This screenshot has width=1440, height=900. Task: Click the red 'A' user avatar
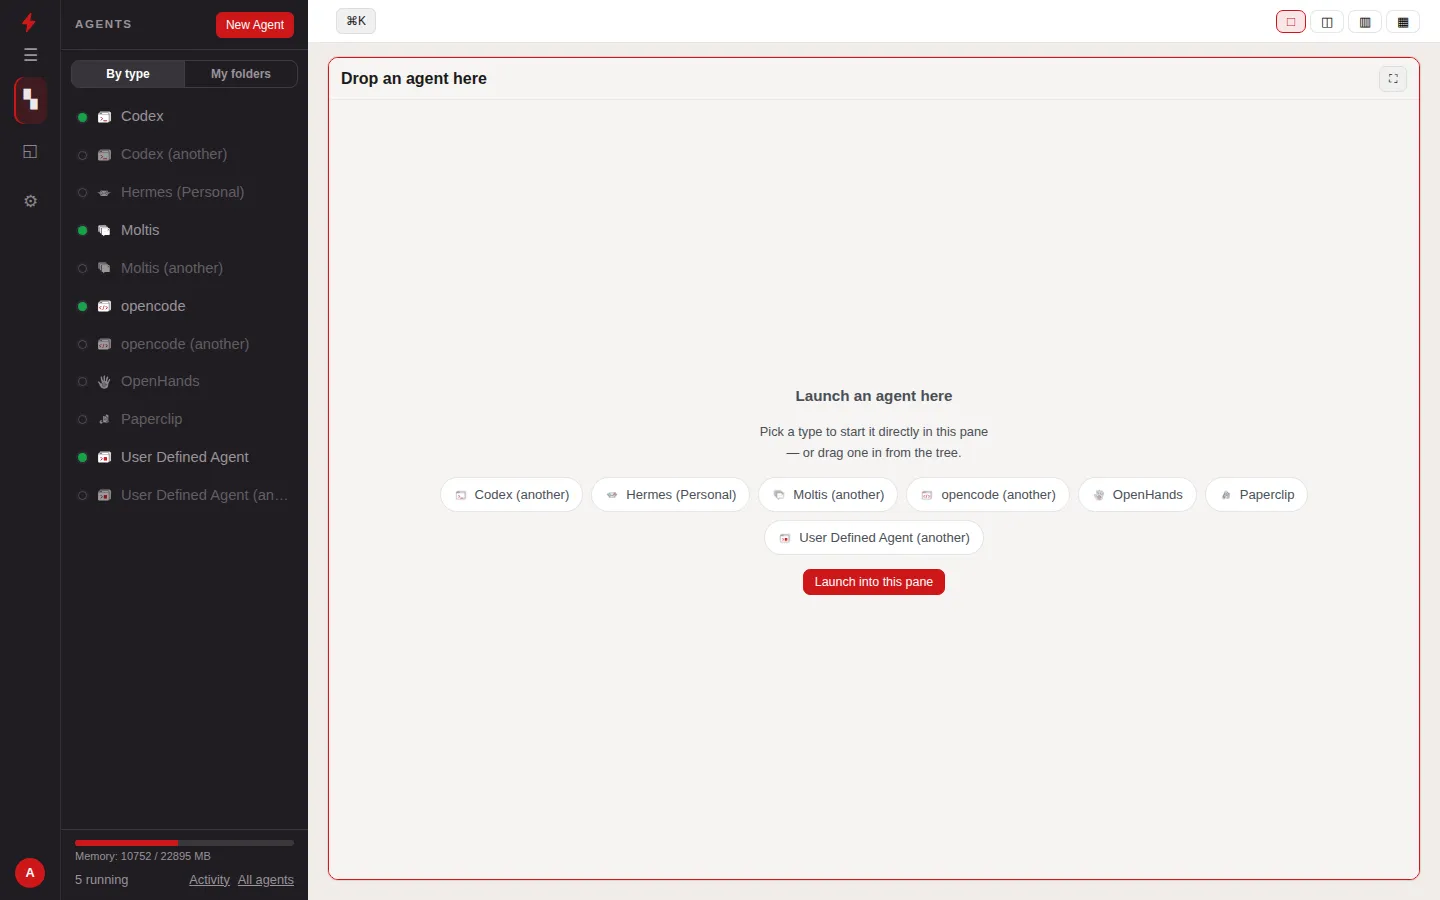pos(30,873)
